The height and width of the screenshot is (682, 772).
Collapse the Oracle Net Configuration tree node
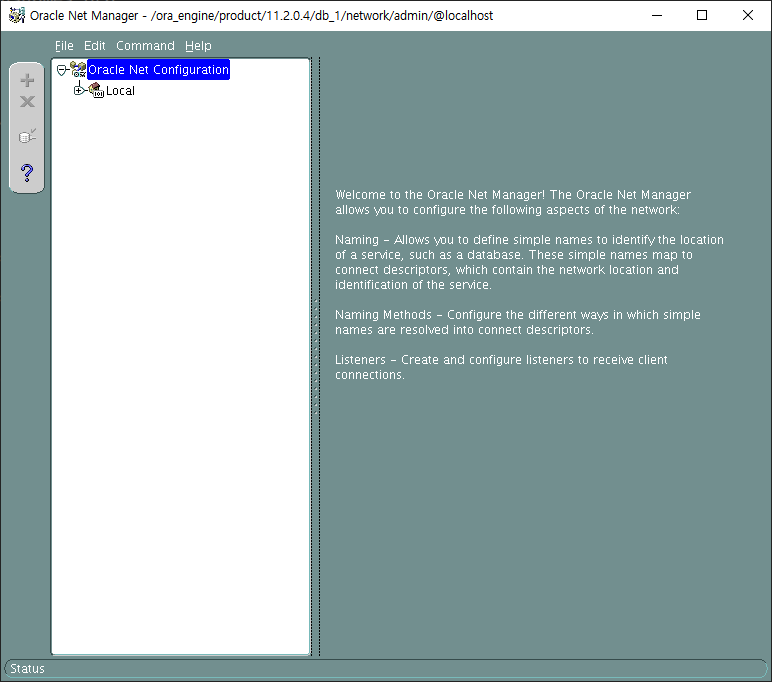pos(62,70)
